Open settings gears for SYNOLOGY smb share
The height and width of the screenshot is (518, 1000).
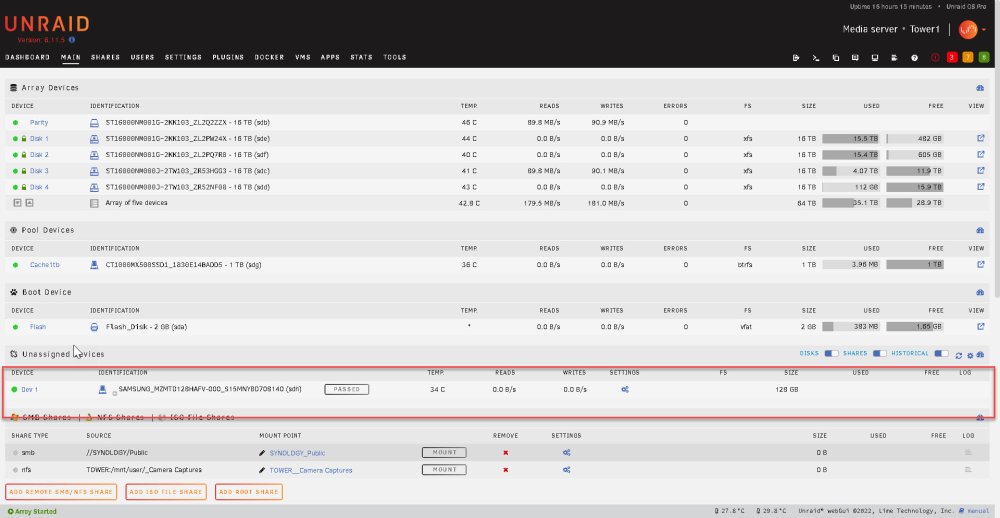(566, 453)
